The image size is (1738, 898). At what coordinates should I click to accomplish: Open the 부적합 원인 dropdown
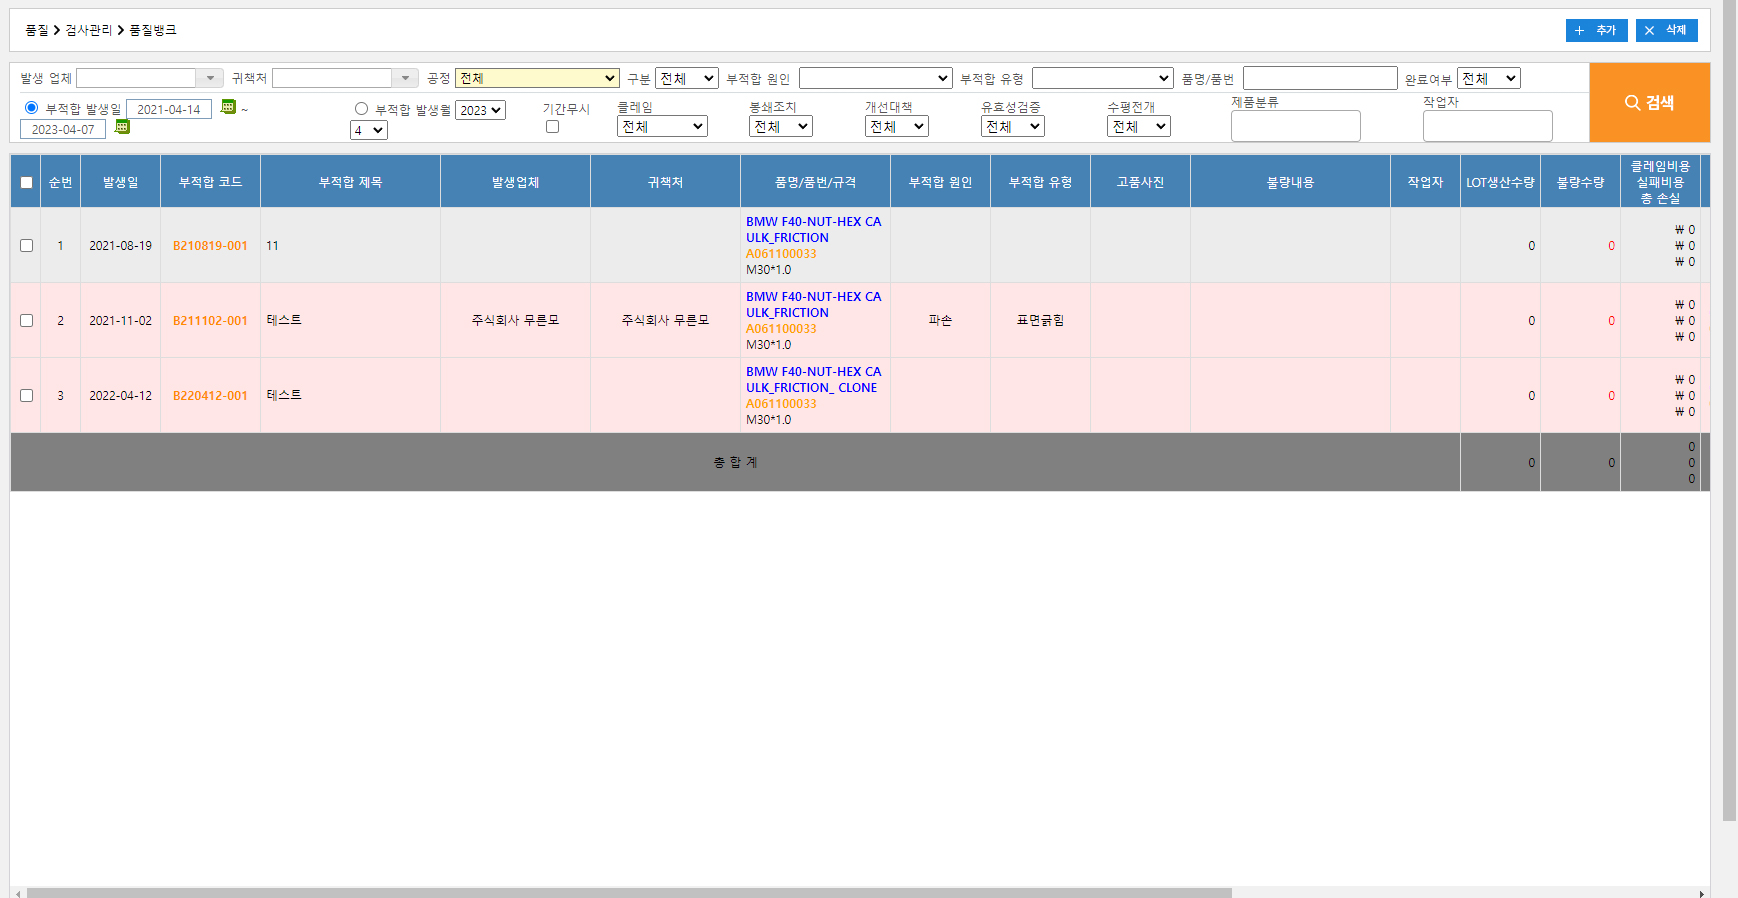pos(875,78)
